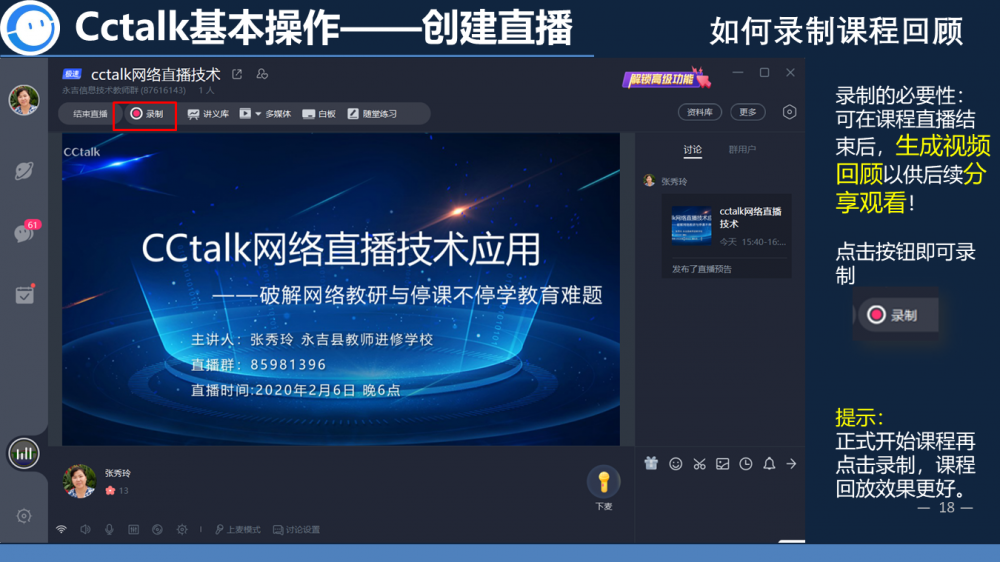1000x562 pixels.
Task: Toggle the microphone icon in the bottom bar
Action: [x=110, y=529]
